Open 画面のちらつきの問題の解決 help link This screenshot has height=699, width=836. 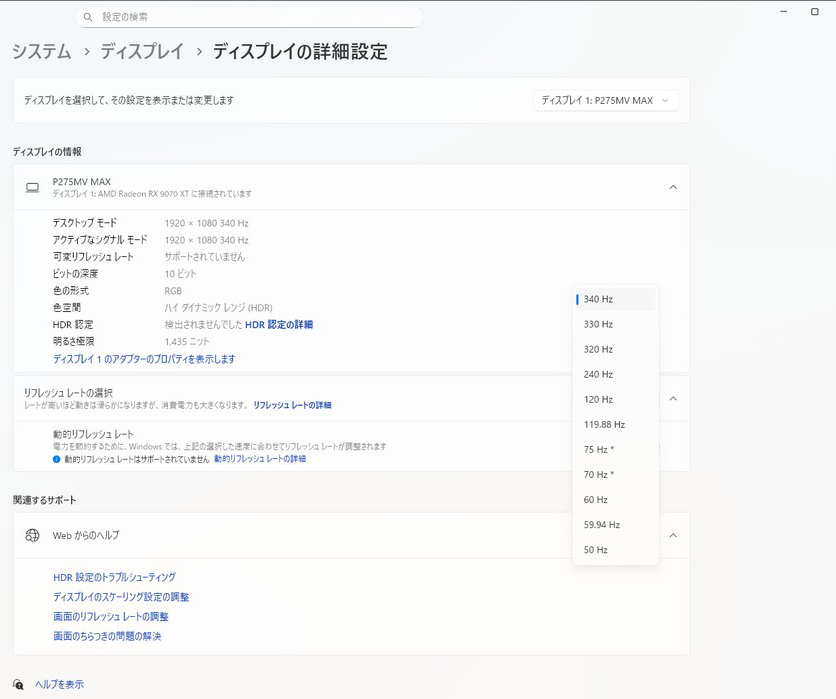(107, 636)
